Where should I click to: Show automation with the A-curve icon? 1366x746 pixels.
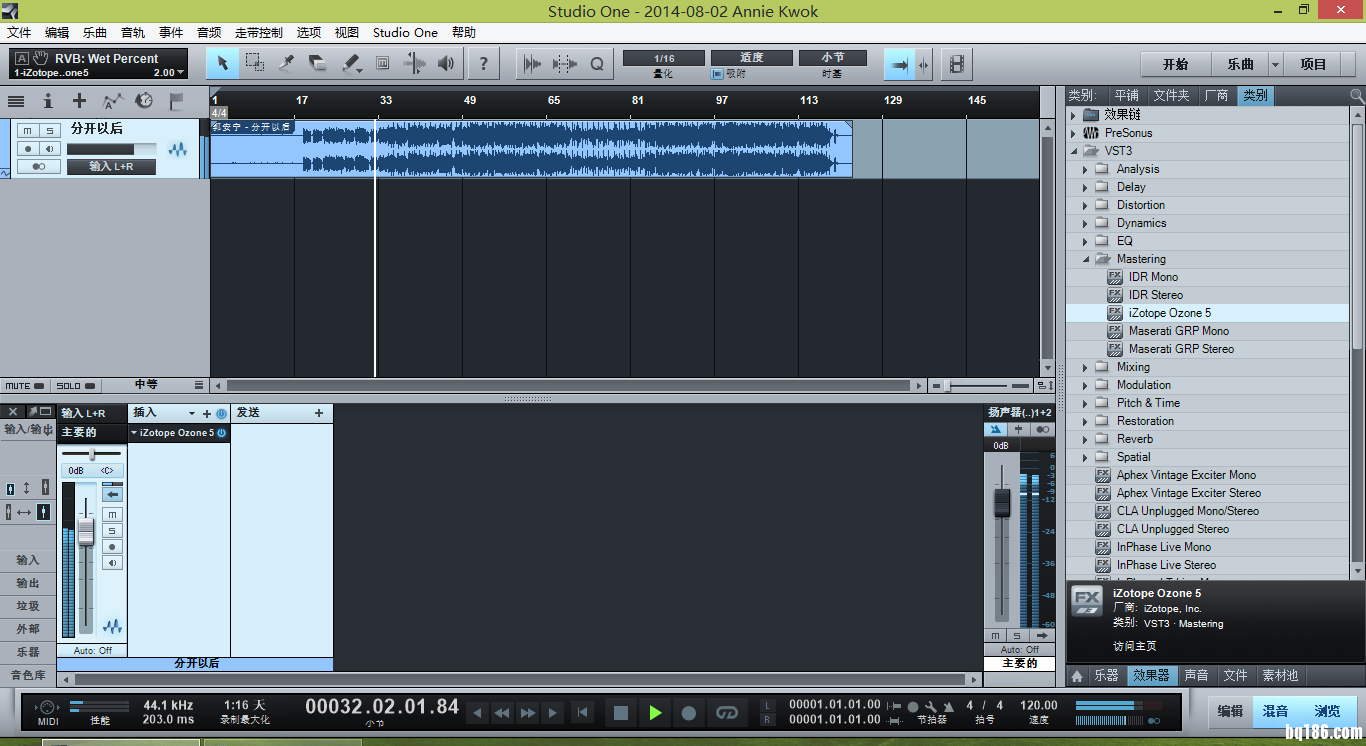112,101
